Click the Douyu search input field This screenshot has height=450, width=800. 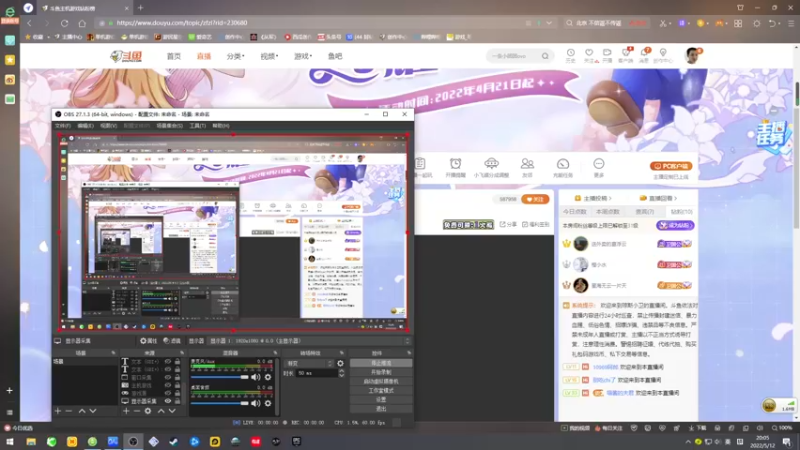tap(514, 56)
